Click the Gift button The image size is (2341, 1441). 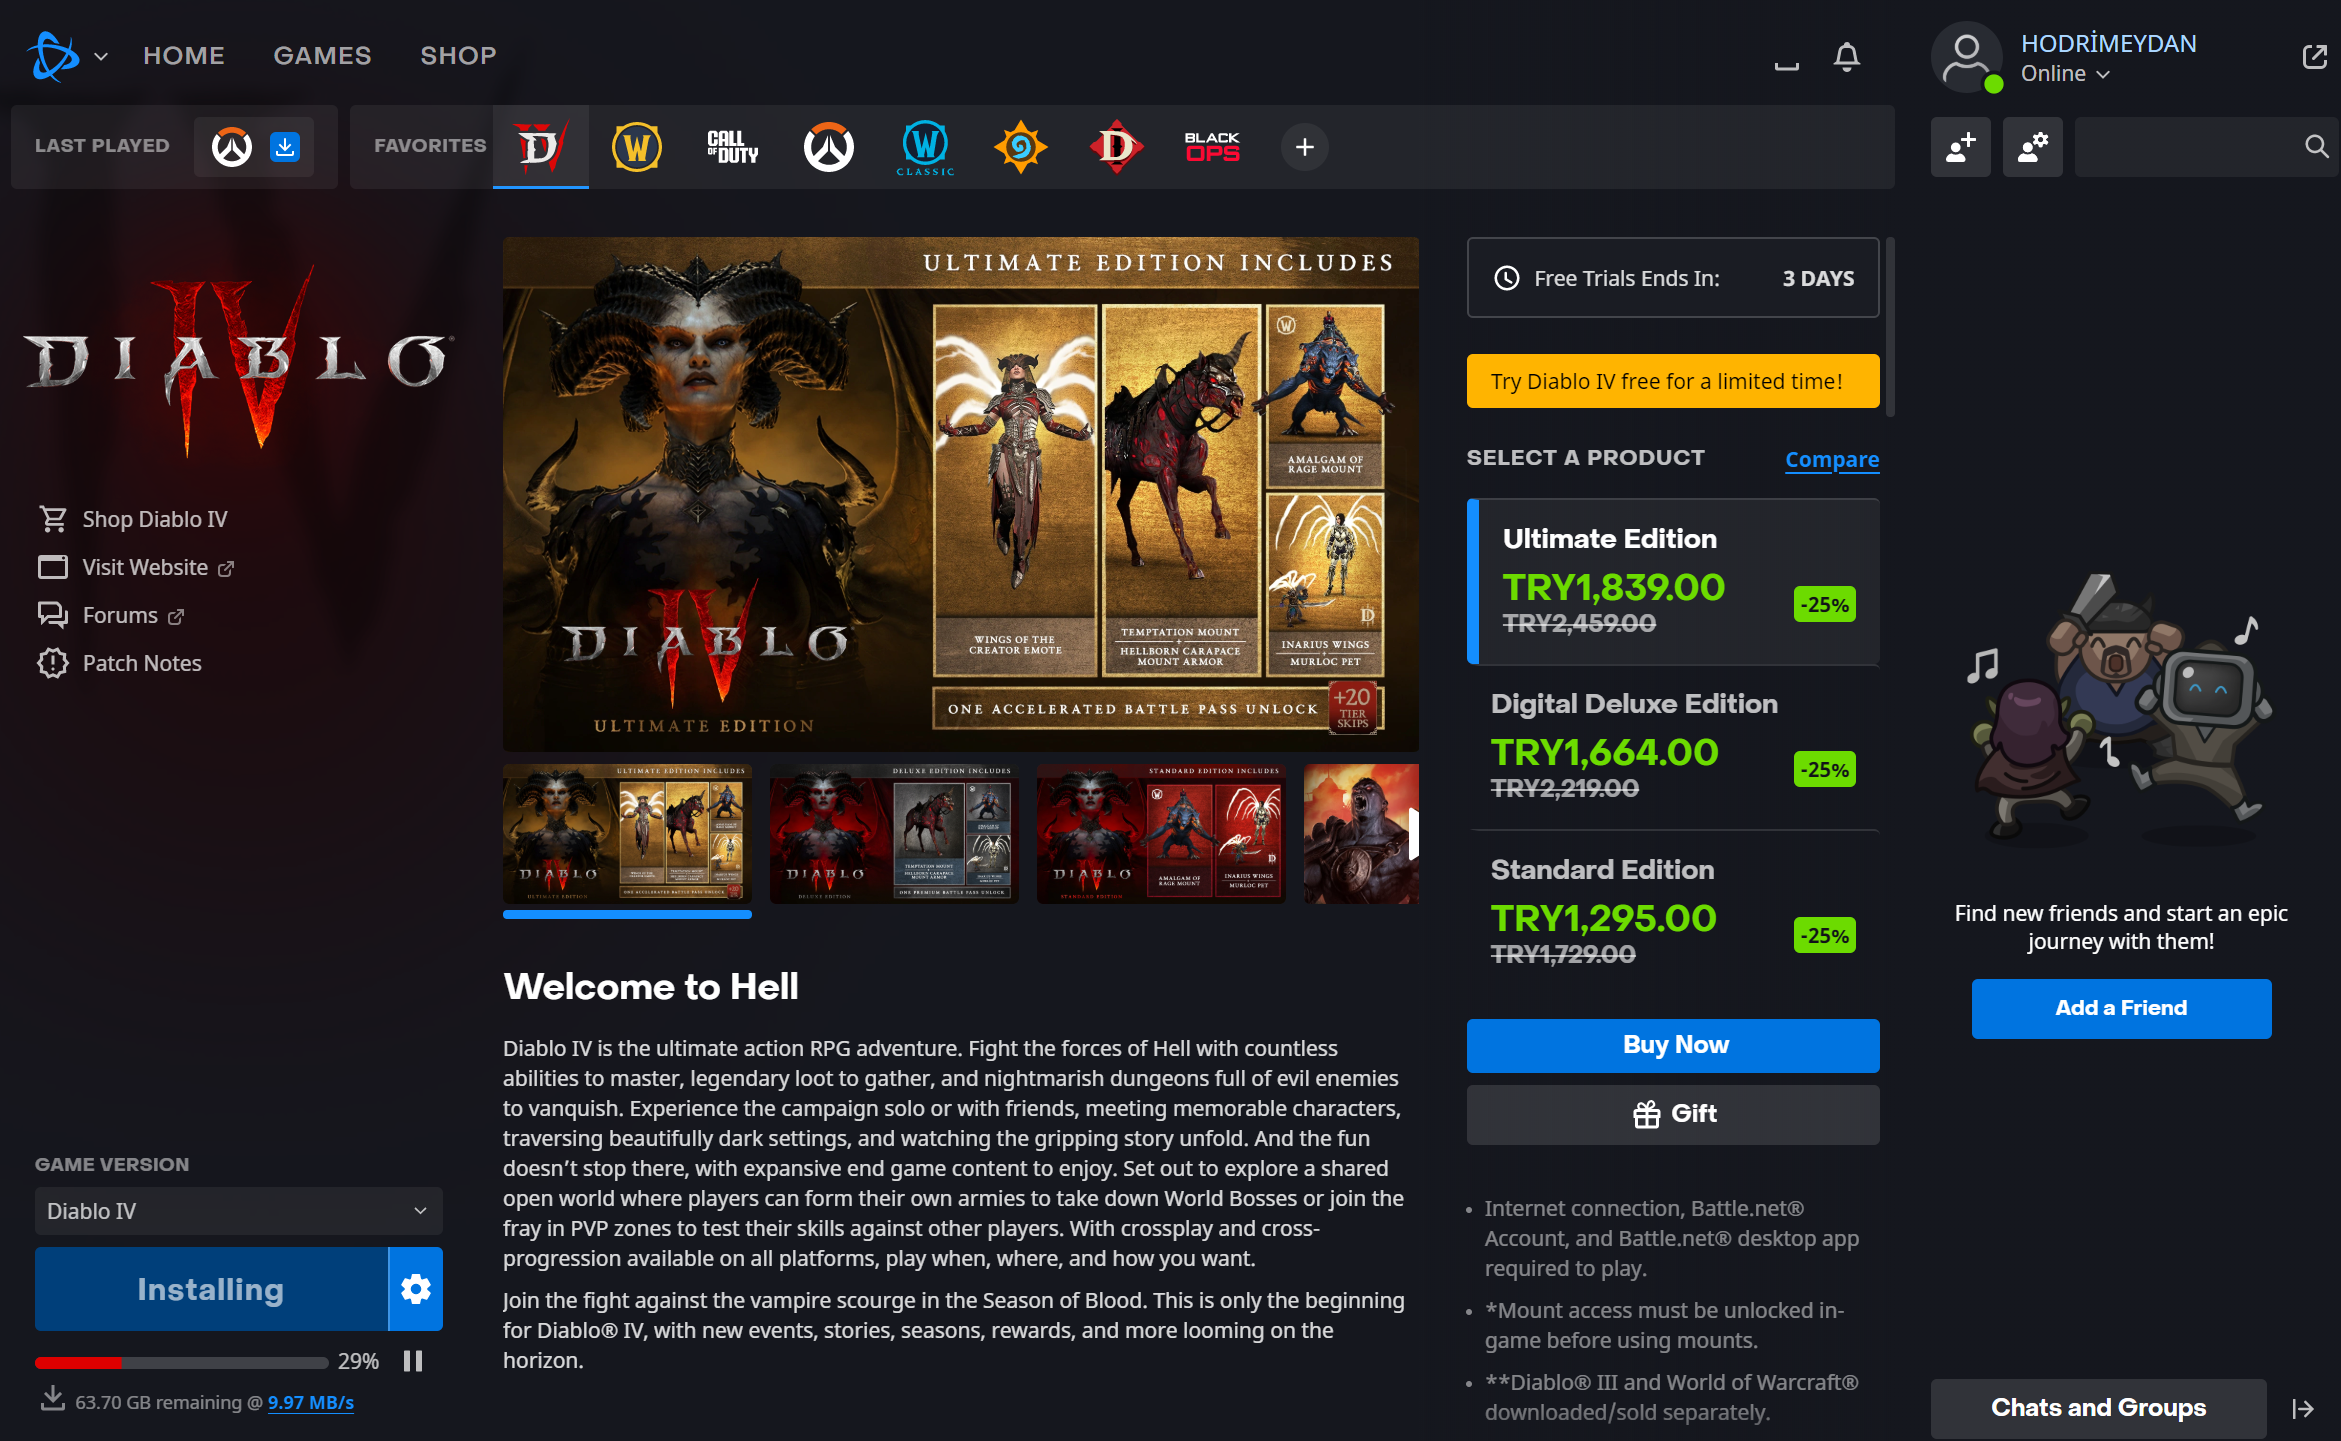(1672, 1114)
